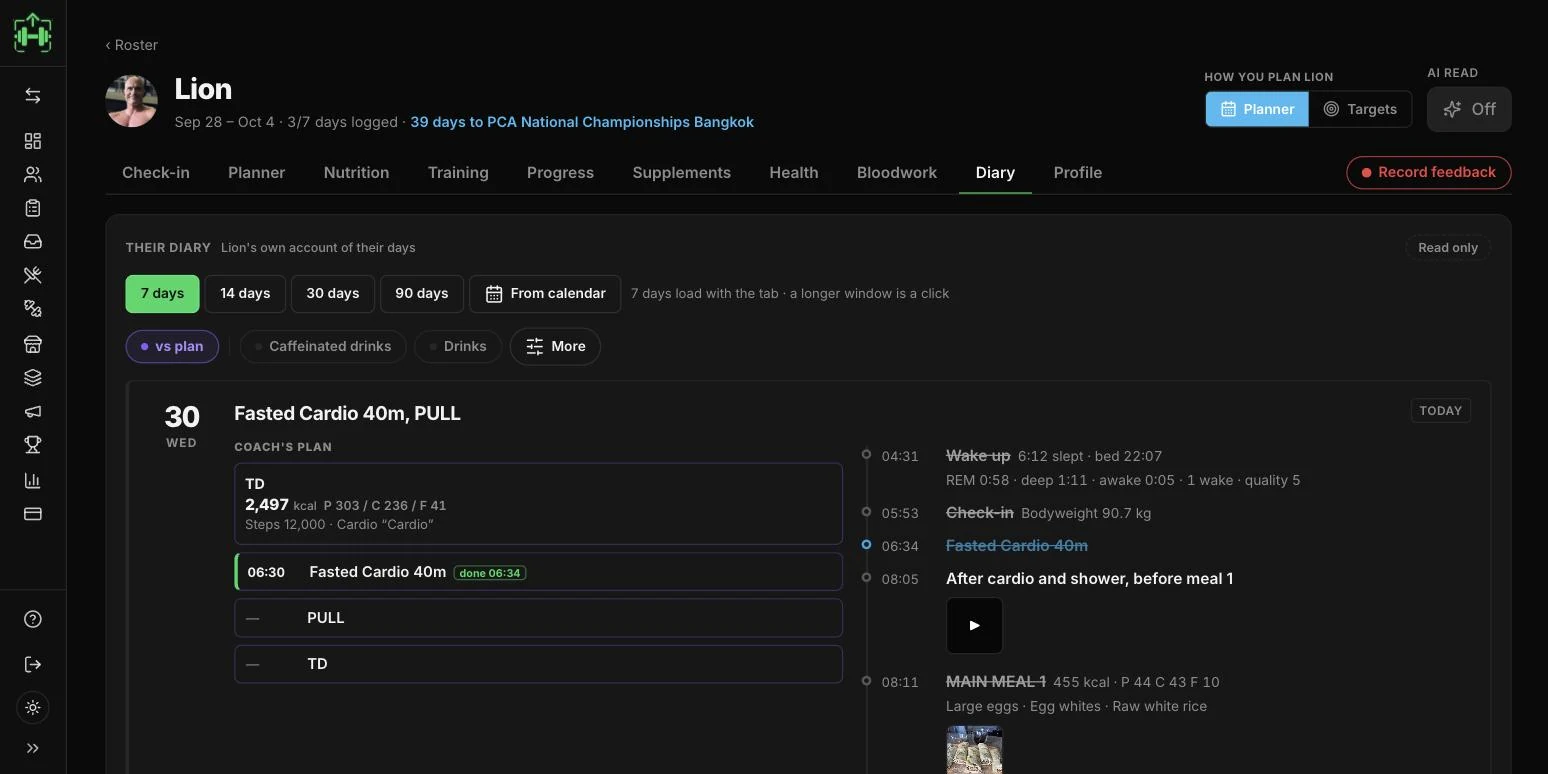Toggle the light/dark theme sun icon
Image resolution: width=1548 pixels, height=774 pixels.
tap(33, 708)
